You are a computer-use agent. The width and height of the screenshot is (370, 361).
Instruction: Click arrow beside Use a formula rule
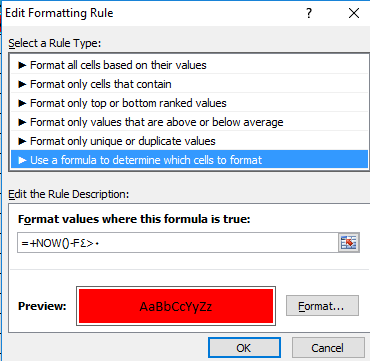click(22, 160)
